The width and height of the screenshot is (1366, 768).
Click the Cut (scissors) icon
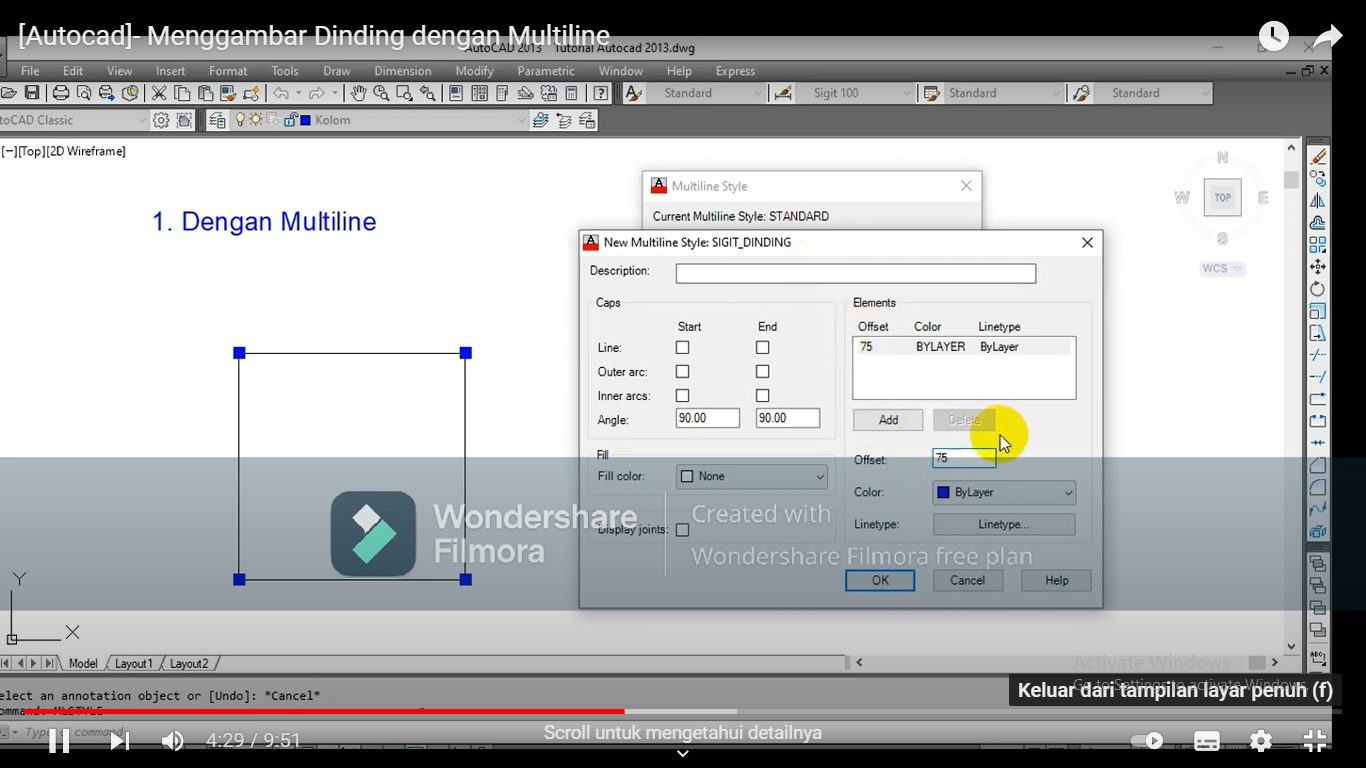pos(159,93)
